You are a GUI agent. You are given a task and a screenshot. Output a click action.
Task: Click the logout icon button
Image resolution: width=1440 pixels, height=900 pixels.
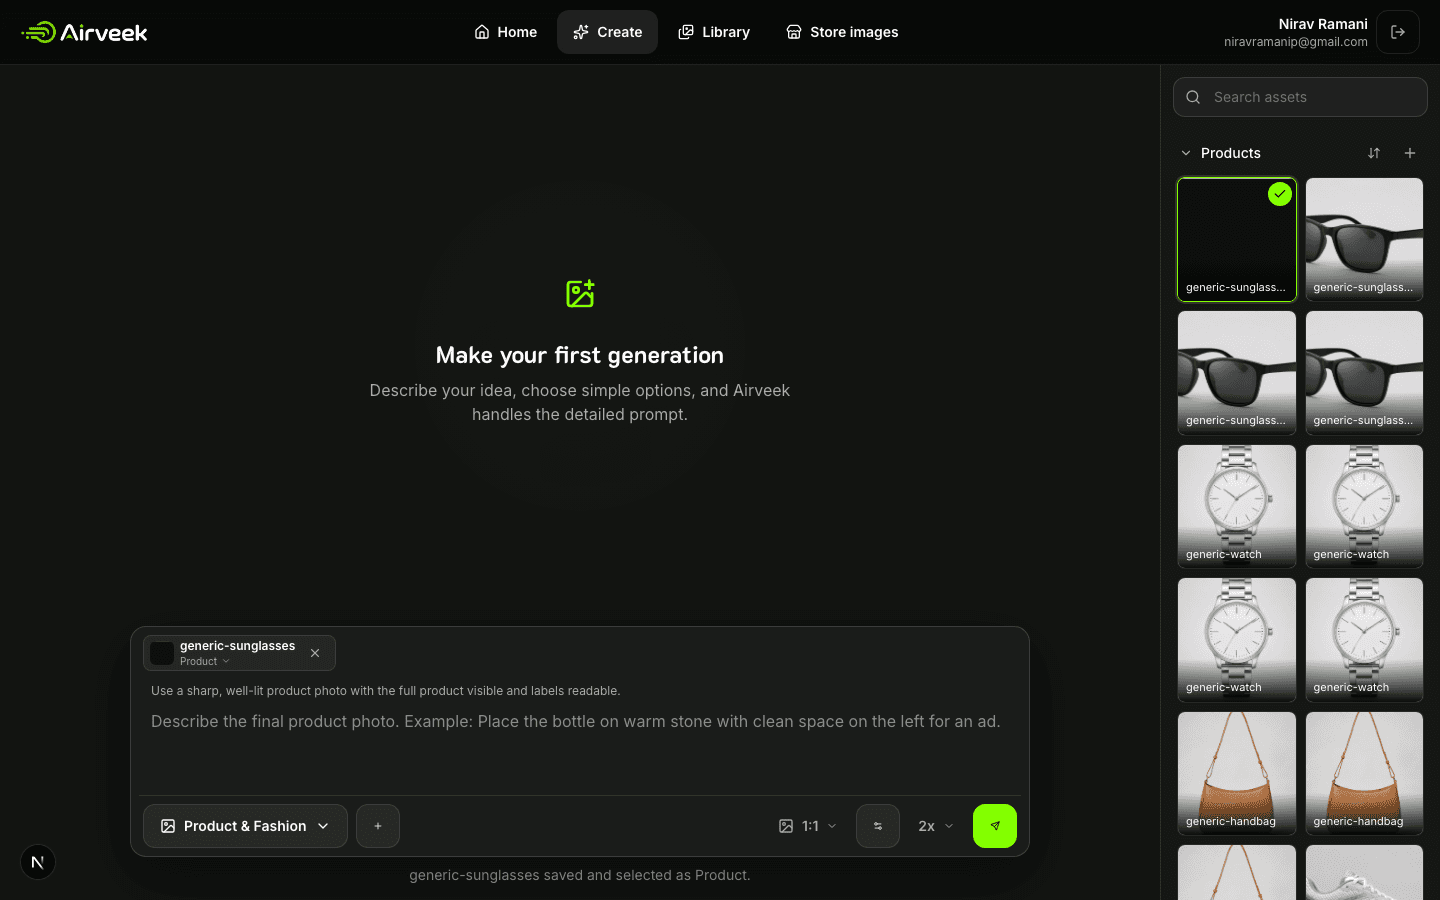(x=1398, y=32)
